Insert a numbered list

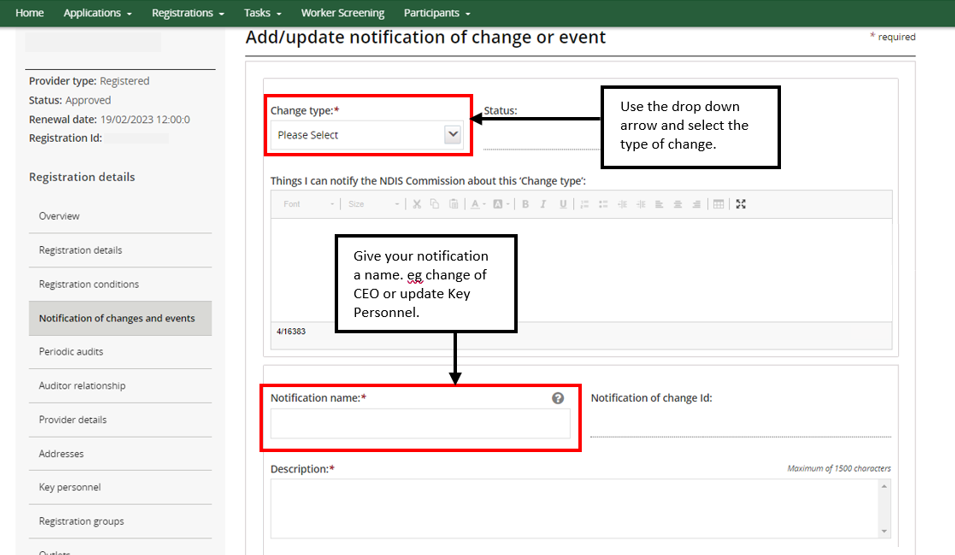[x=583, y=204]
